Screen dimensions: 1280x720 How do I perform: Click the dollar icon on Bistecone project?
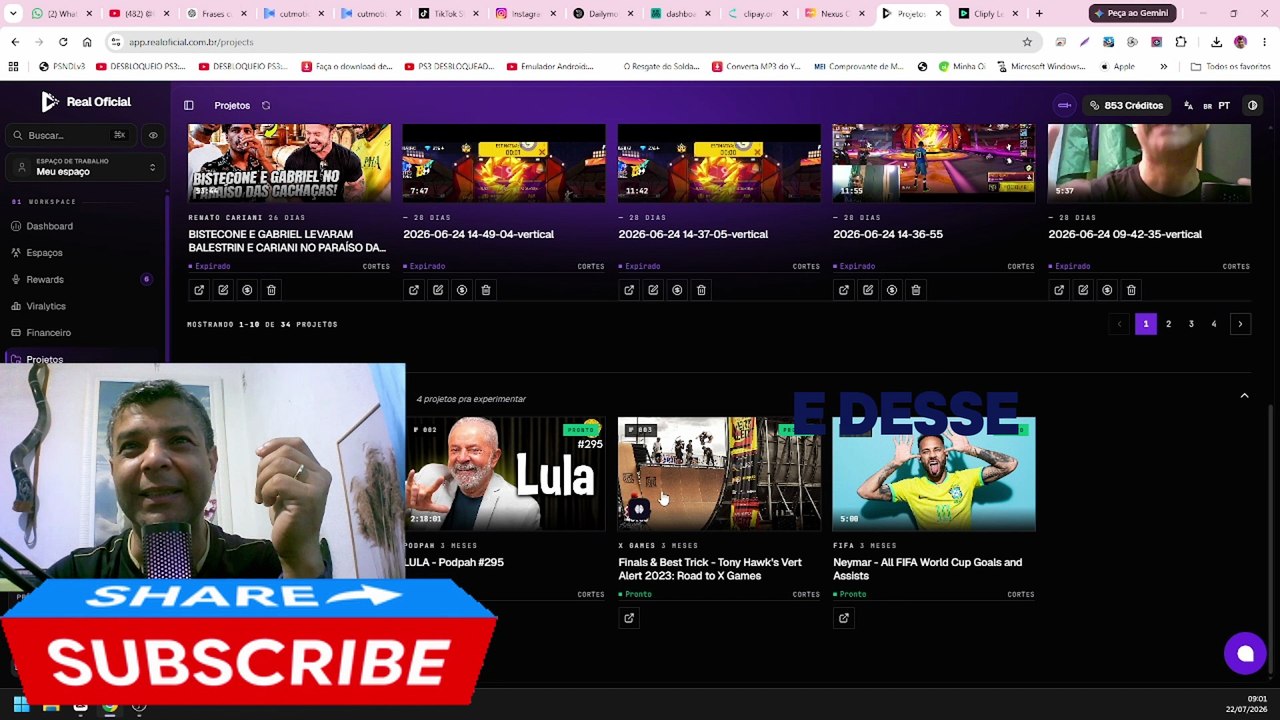[x=247, y=290]
